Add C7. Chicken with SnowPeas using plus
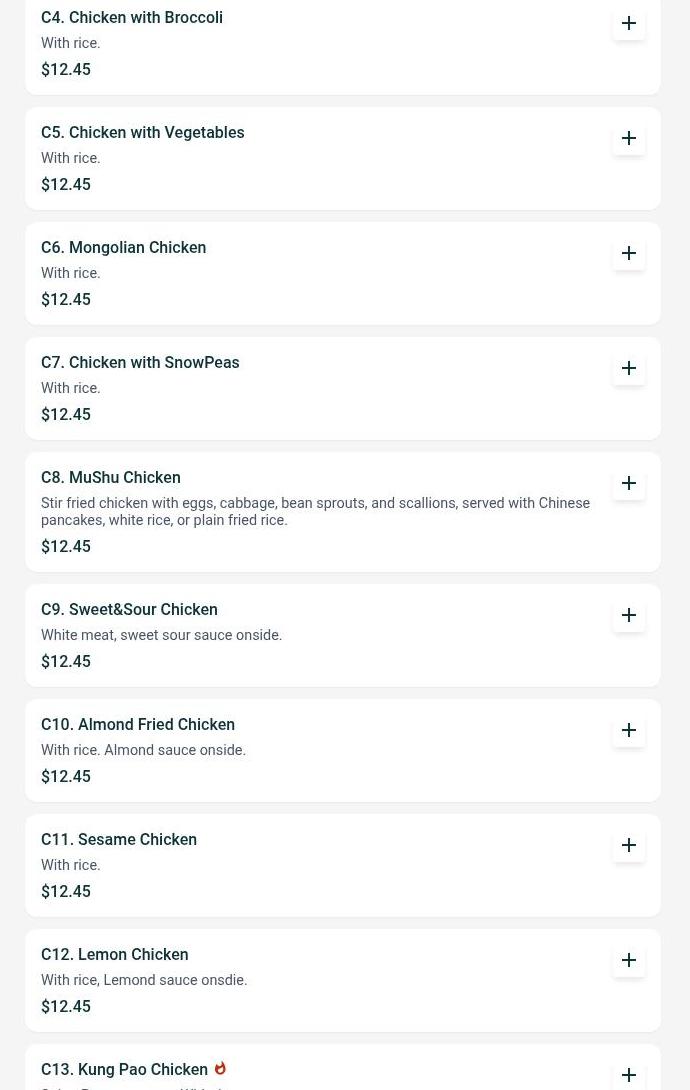The height and width of the screenshot is (1090, 690). pyautogui.click(x=628, y=368)
